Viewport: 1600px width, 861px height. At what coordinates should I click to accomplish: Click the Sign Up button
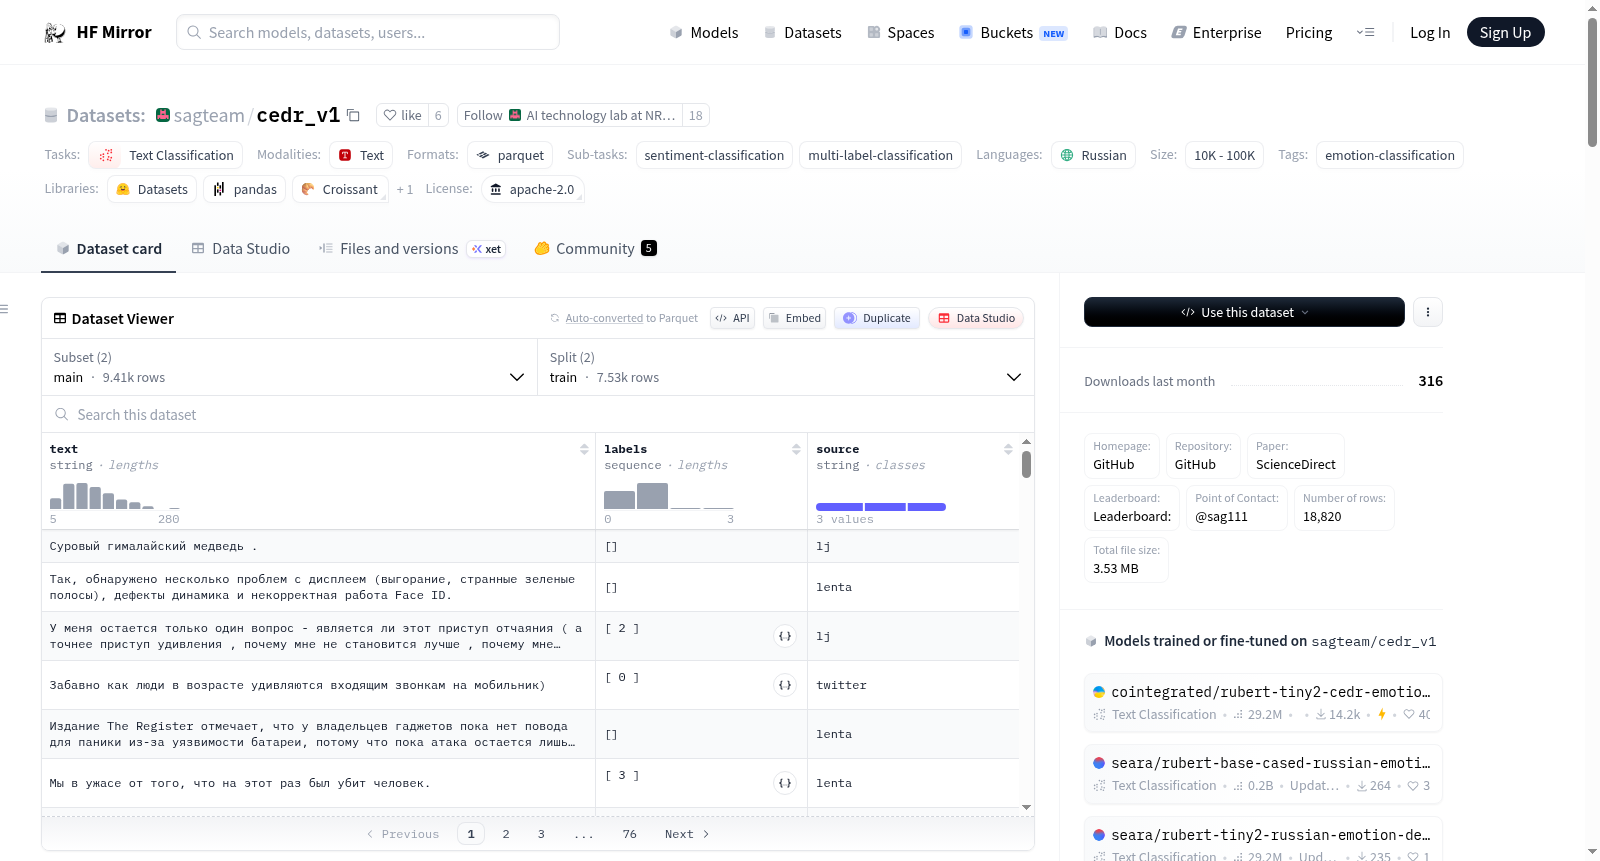pyautogui.click(x=1505, y=33)
